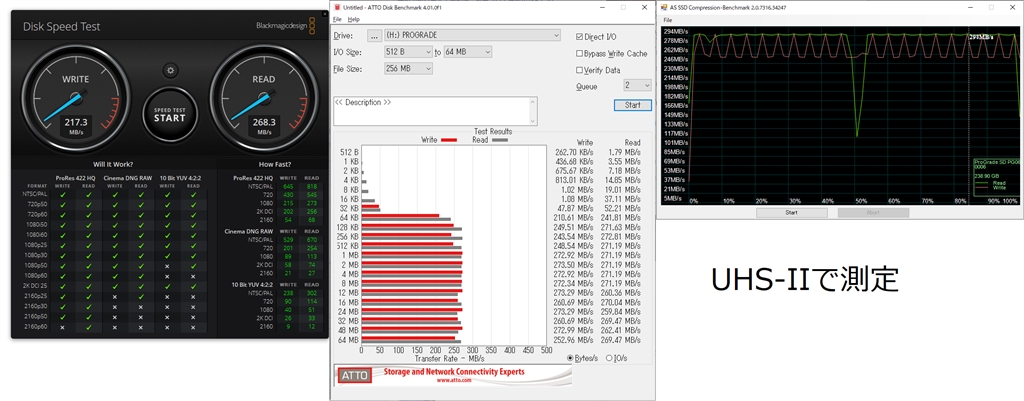Viewport: 1024px width, 401px height.
Task: Open the I/O Size upper limit dropdown 64 MB
Action: [468, 52]
